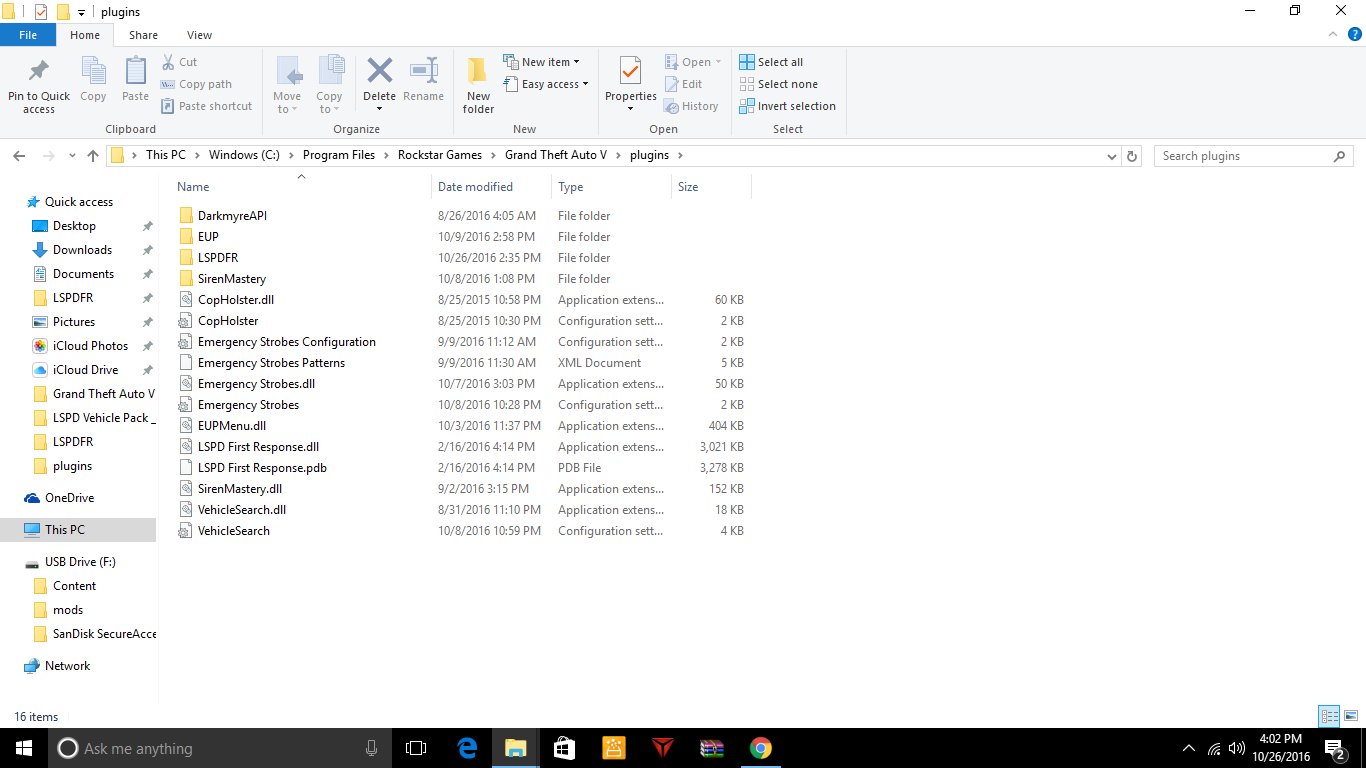
Task: Select OneDrive in the navigation pane
Action: tap(69, 498)
